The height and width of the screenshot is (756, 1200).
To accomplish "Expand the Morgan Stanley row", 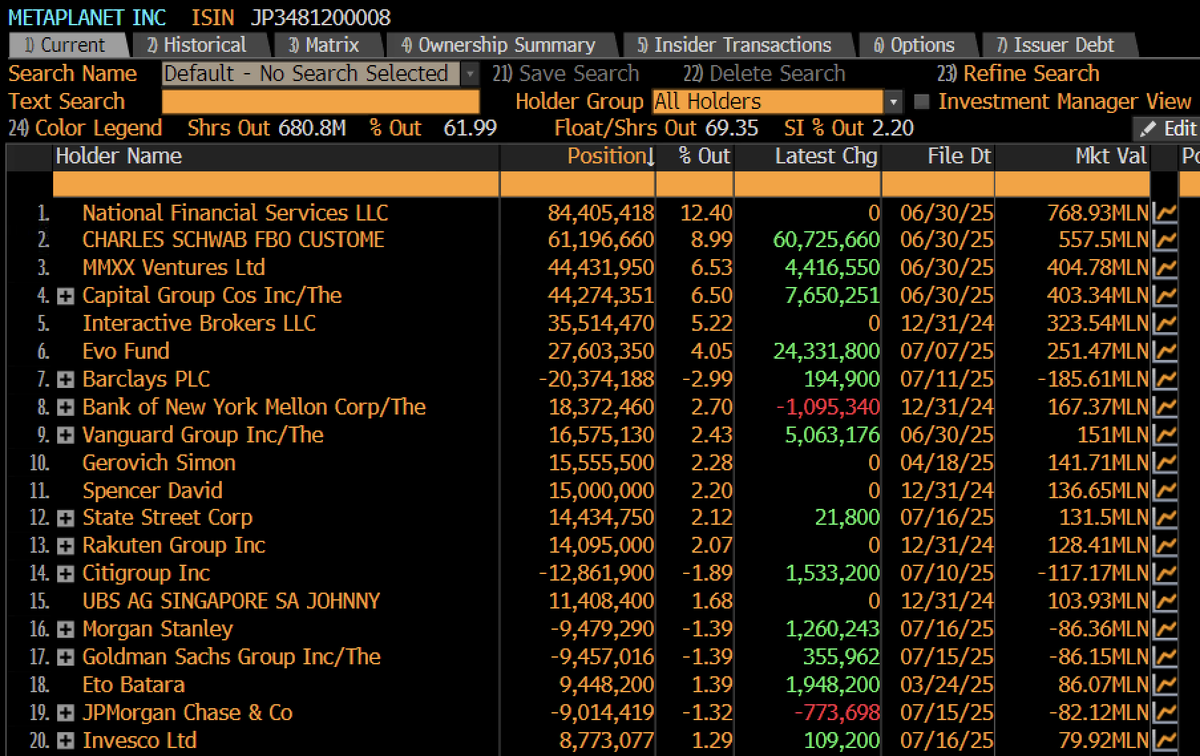I will 66,630.
